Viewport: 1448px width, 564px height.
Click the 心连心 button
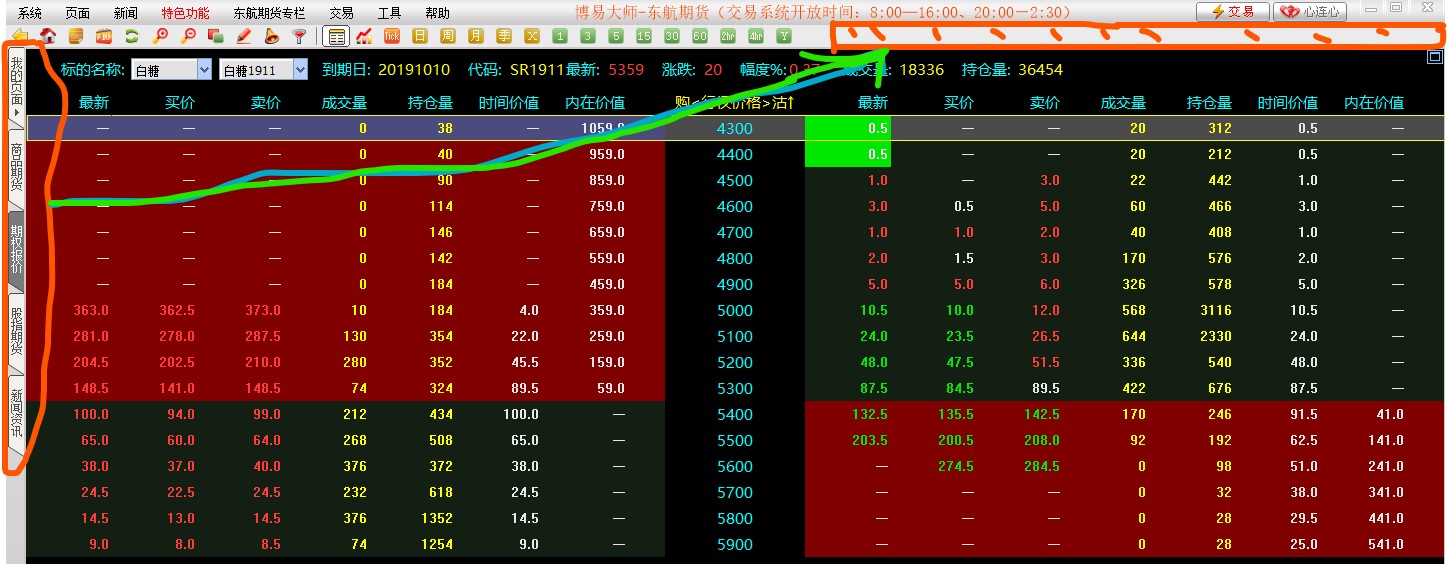pos(1310,12)
